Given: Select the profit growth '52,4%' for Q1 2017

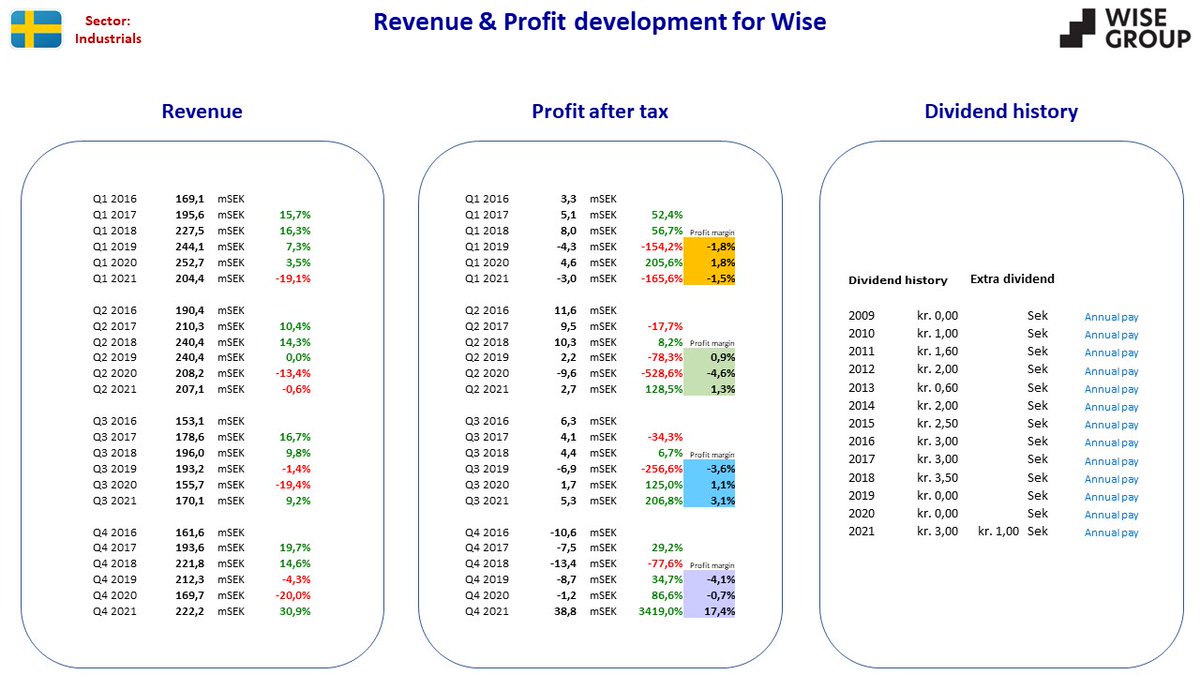Looking at the screenshot, I should pyautogui.click(x=667, y=215).
